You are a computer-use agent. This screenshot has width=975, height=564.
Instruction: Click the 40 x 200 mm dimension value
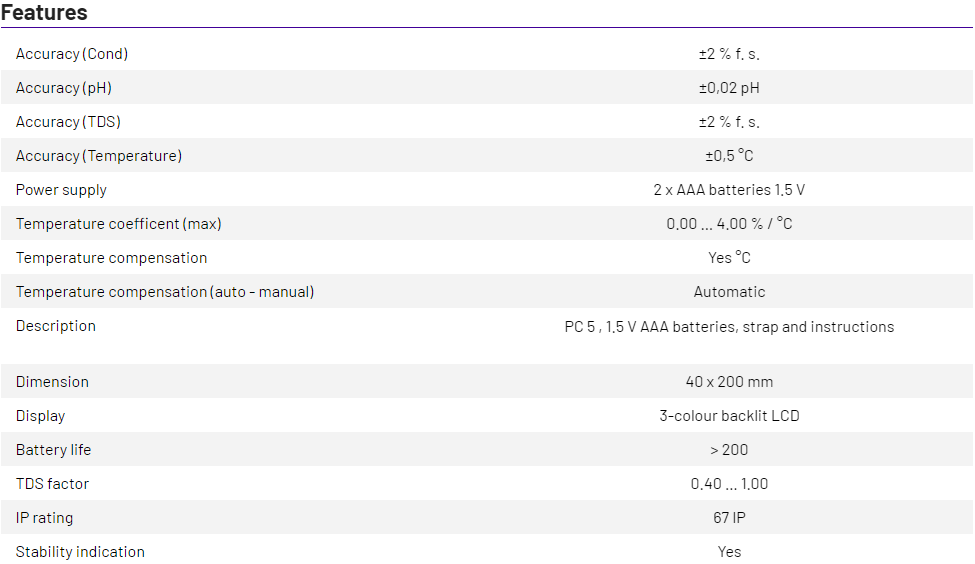[x=729, y=382]
